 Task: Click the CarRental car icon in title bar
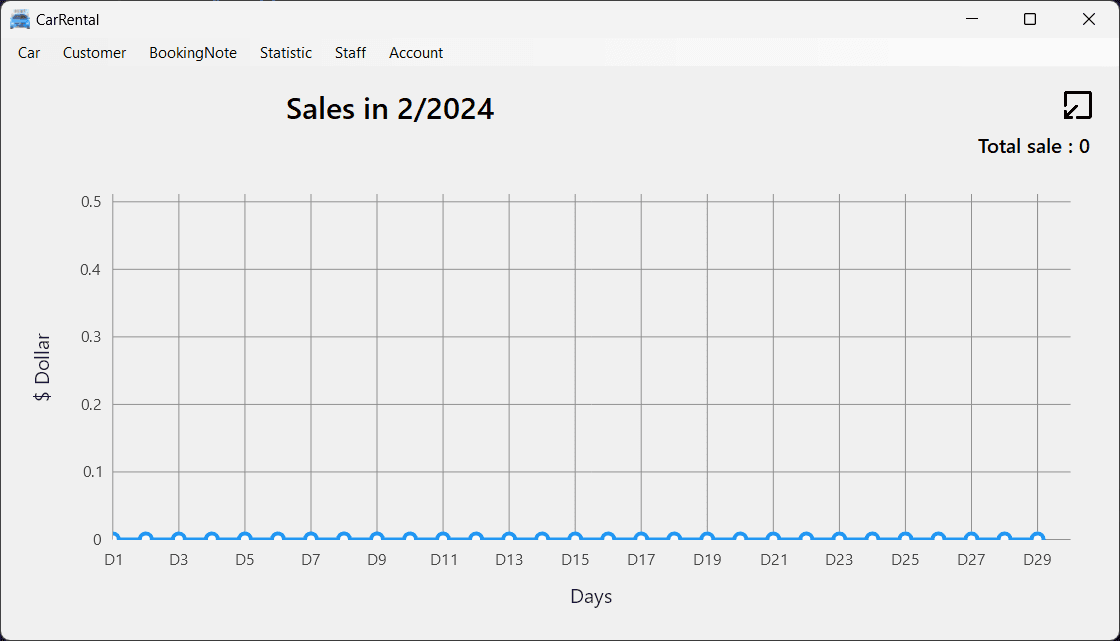(x=19, y=19)
